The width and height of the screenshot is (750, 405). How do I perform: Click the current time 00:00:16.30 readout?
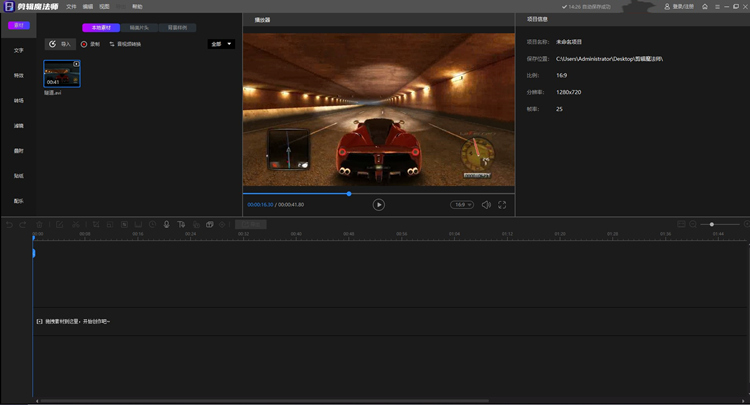[260, 205]
